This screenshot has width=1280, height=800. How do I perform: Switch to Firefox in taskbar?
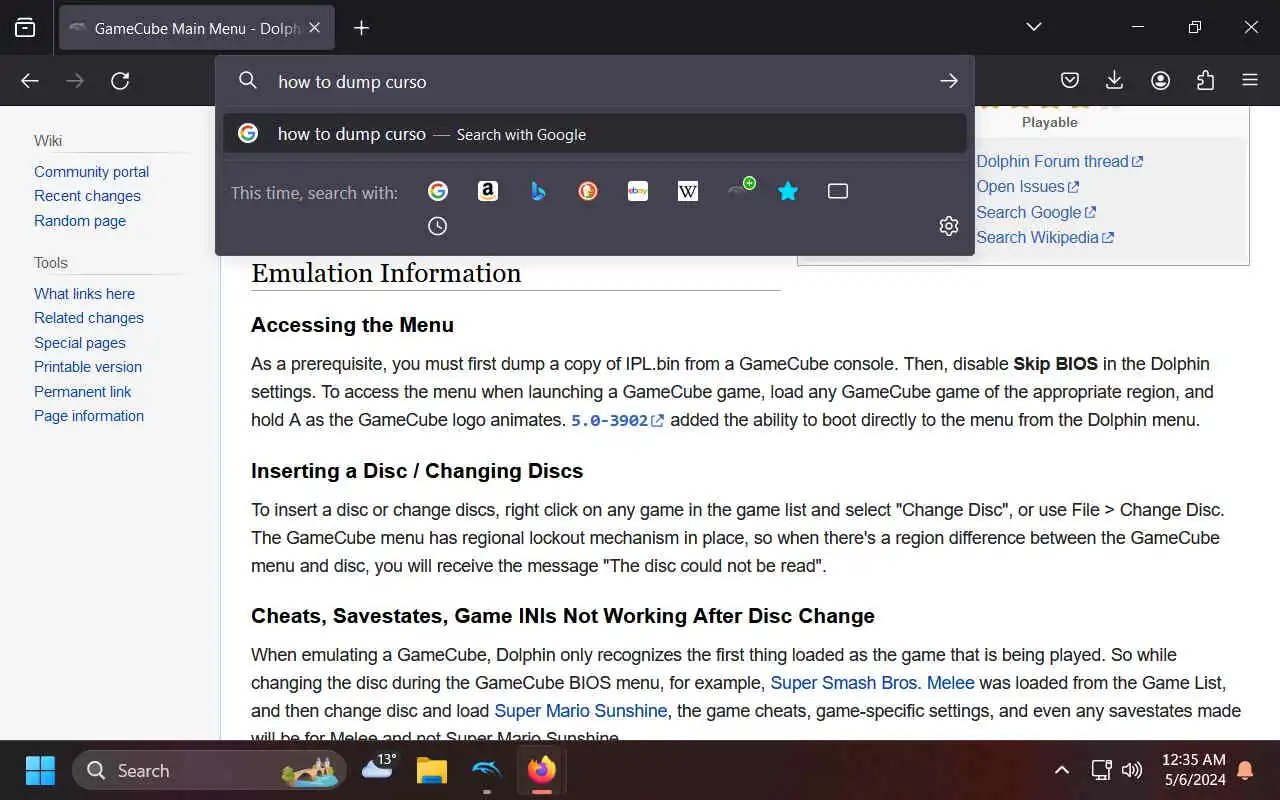tap(542, 770)
